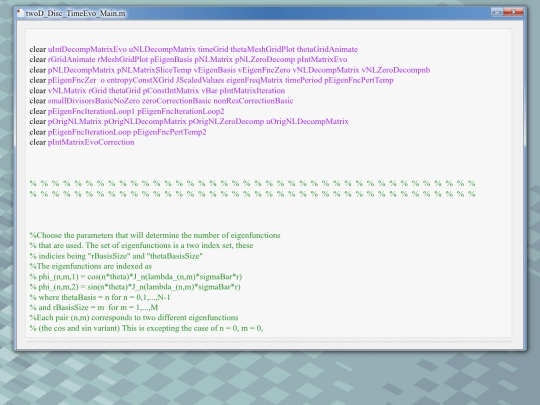
Task: Click the variable pIntMatrixEvo
Action: pos(322,60)
